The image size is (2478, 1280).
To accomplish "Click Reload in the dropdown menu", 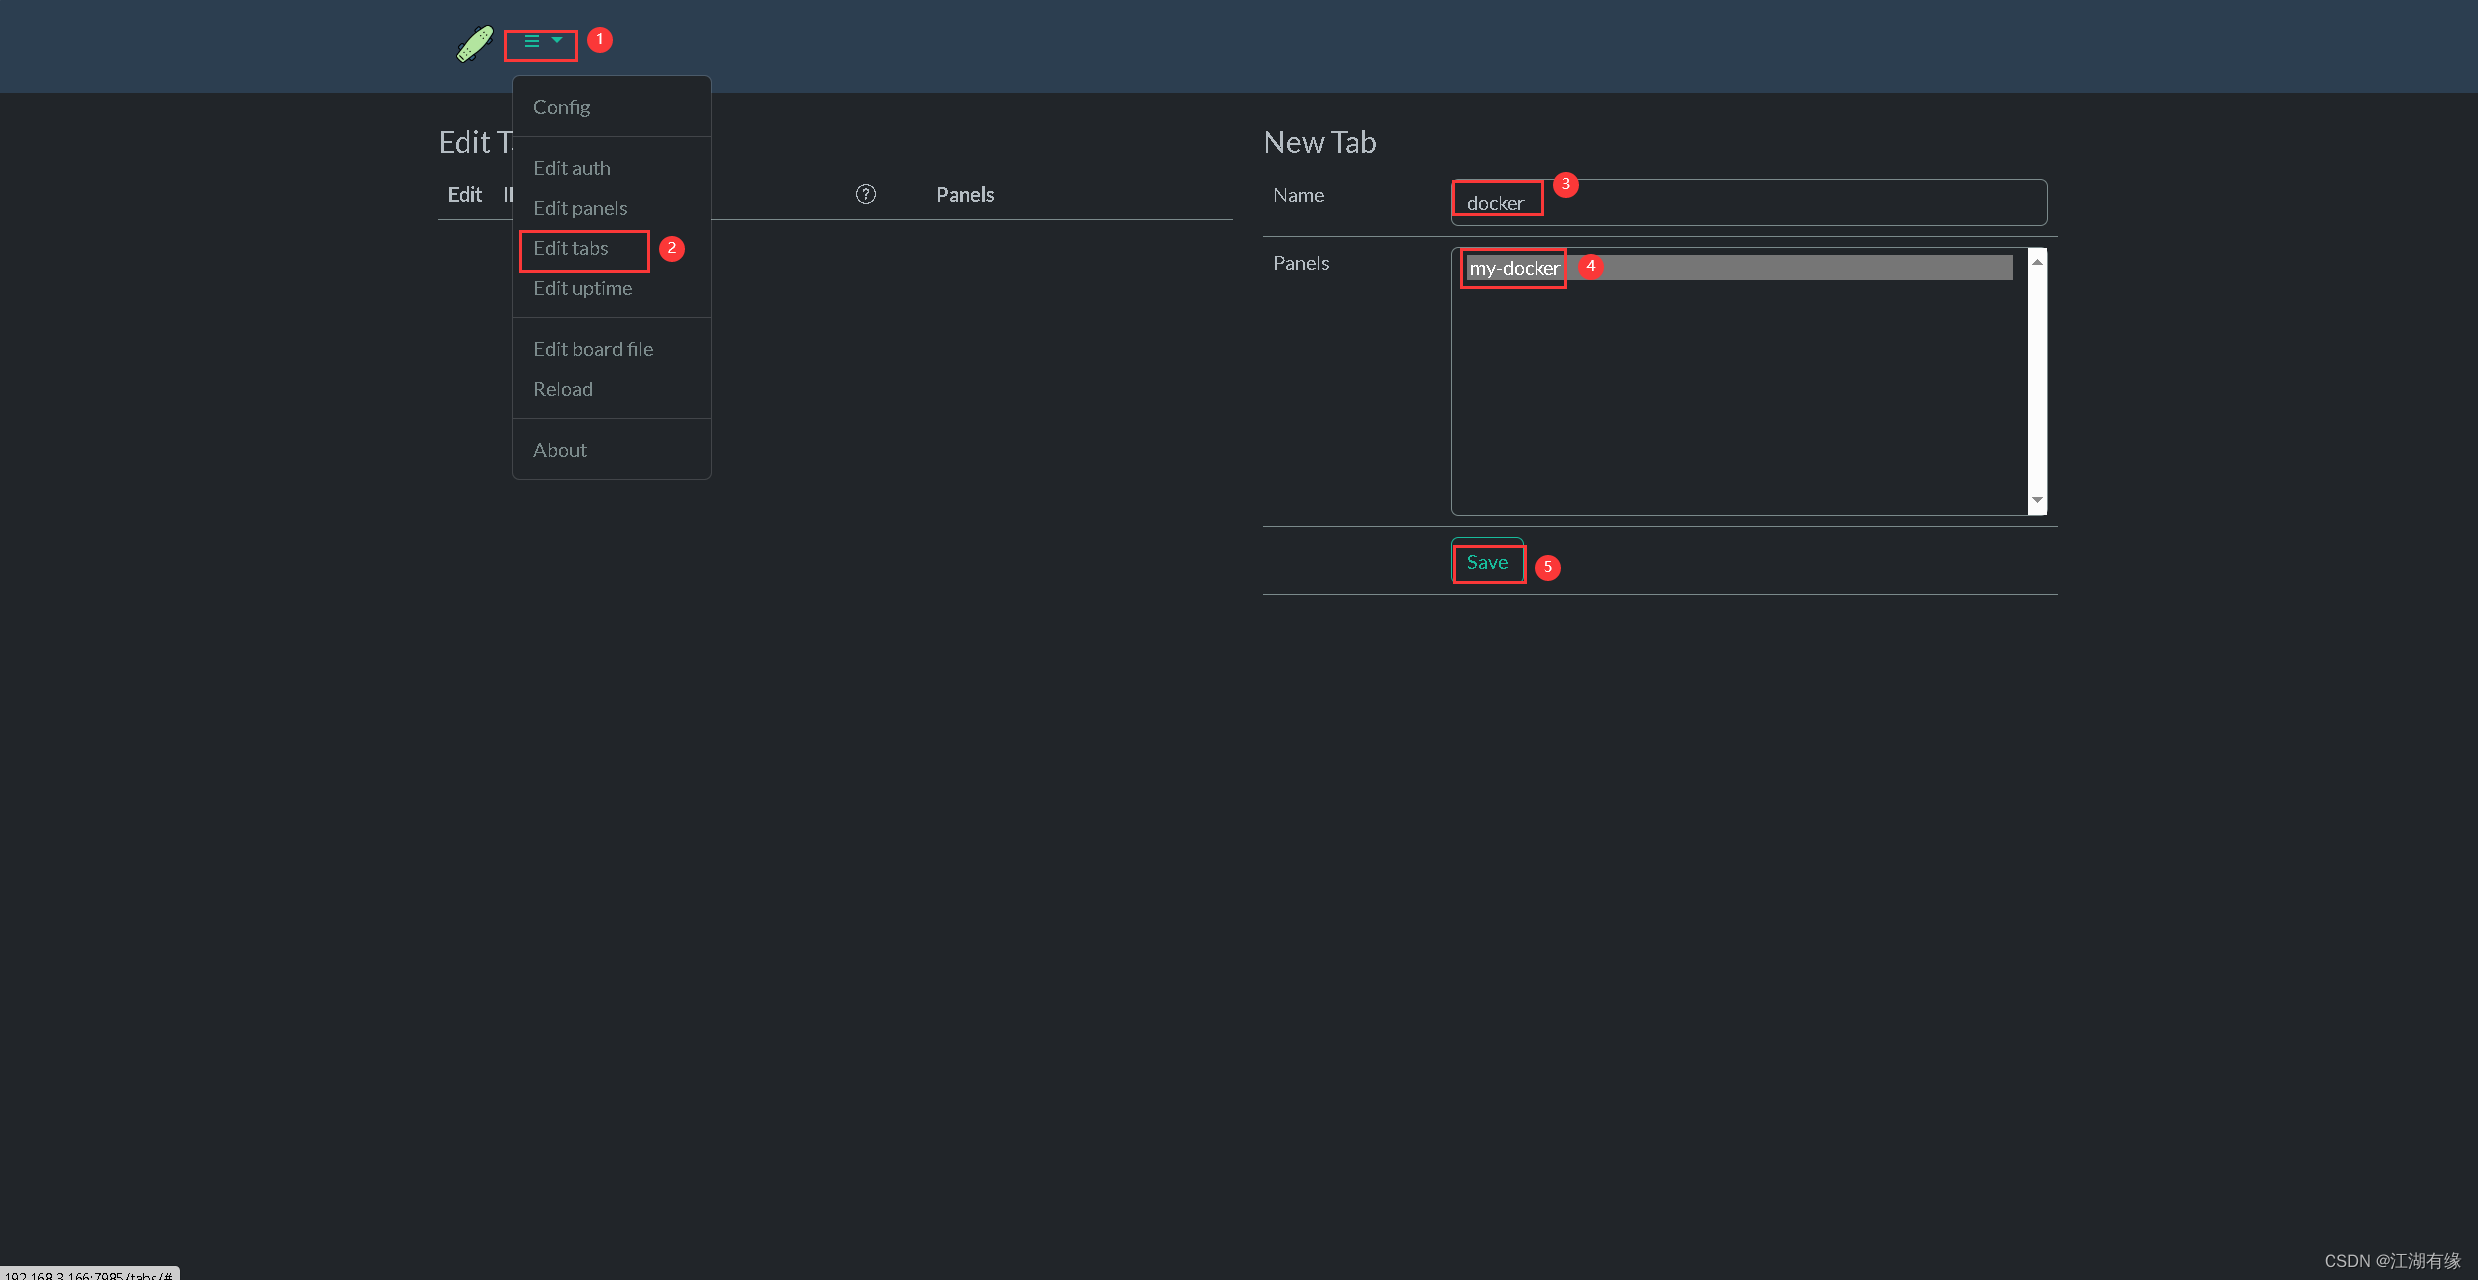I will [x=563, y=389].
